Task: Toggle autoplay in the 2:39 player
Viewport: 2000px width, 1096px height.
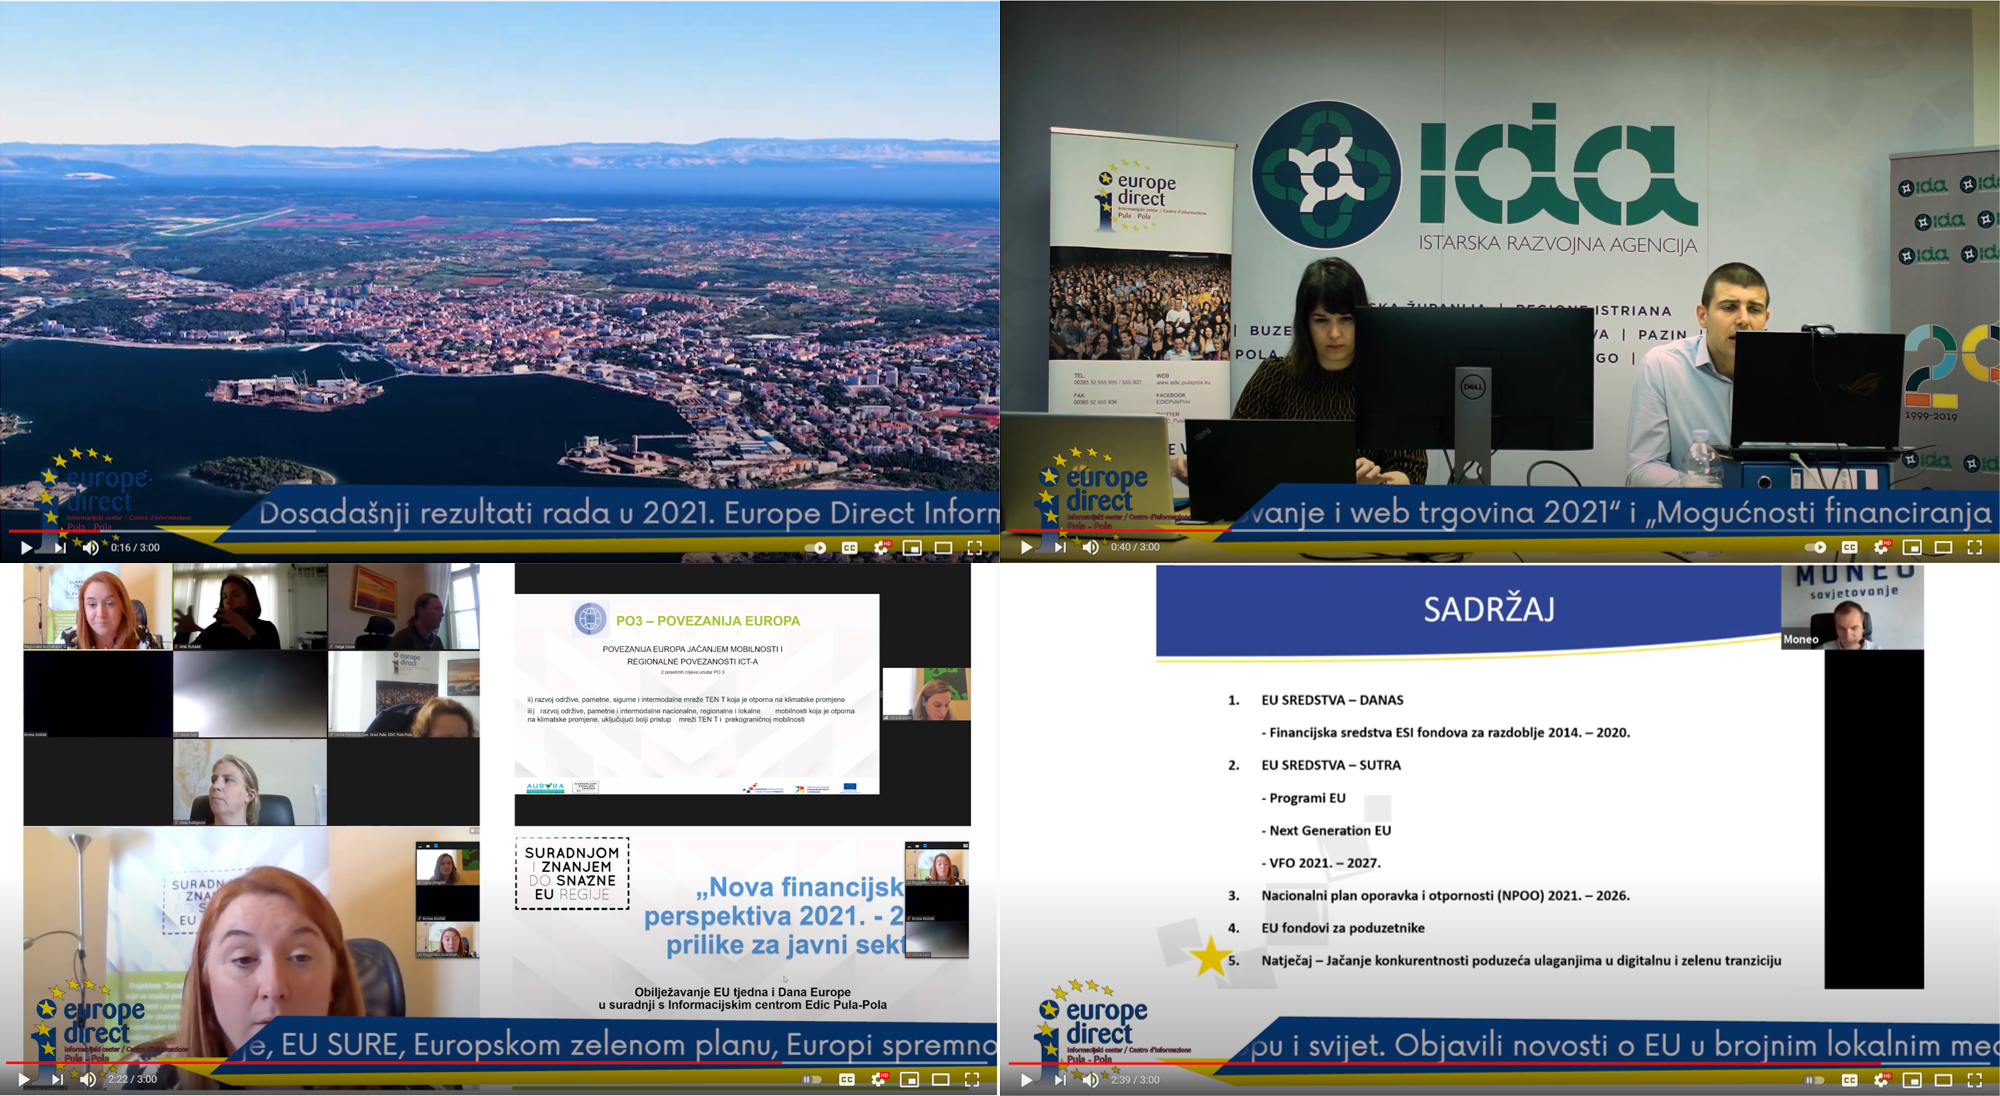Action: click(1816, 1080)
